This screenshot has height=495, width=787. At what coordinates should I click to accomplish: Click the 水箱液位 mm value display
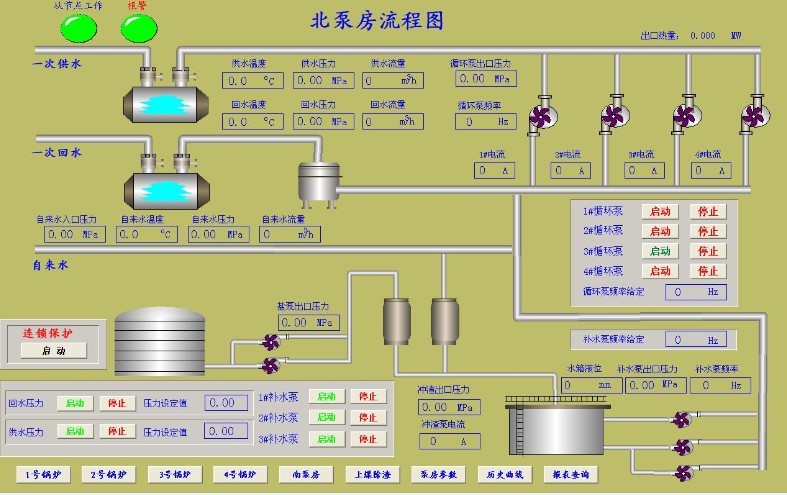coord(591,385)
